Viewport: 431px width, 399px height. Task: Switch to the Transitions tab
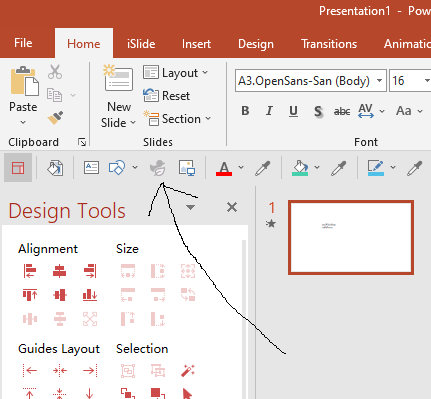tap(329, 44)
